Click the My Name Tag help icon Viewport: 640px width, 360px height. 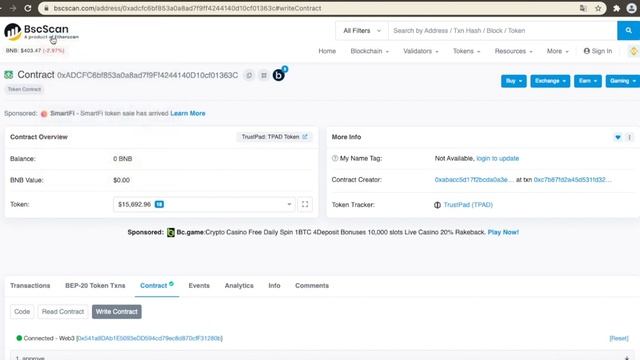pyautogui.click(x=335, y=158)
